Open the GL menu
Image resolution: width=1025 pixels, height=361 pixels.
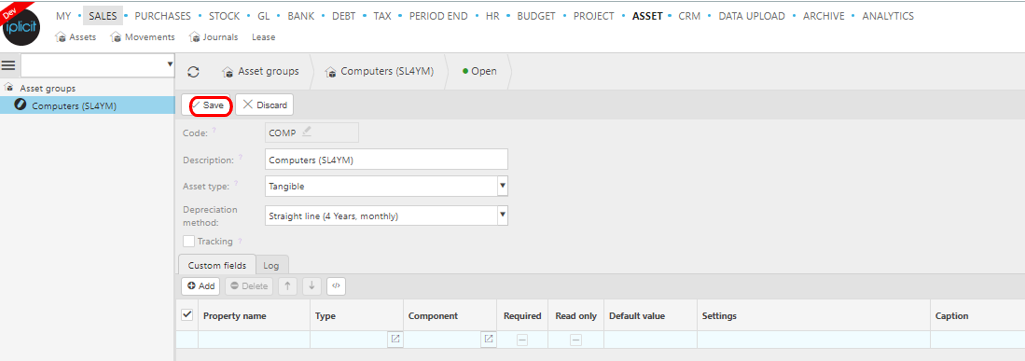pyautogui.click(x=263, y=16)
